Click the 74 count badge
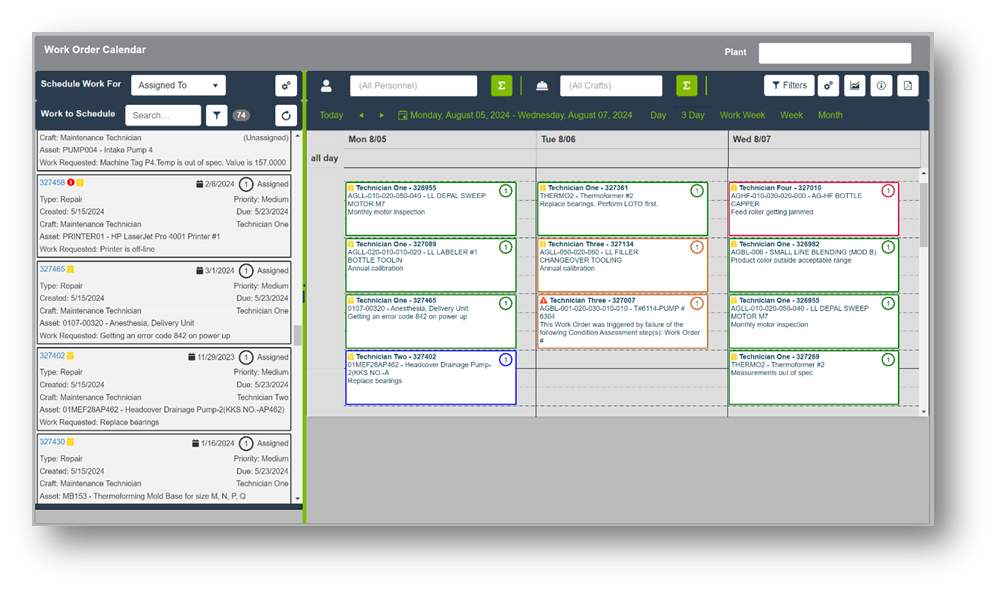999x591 pixels. (241, 114)
